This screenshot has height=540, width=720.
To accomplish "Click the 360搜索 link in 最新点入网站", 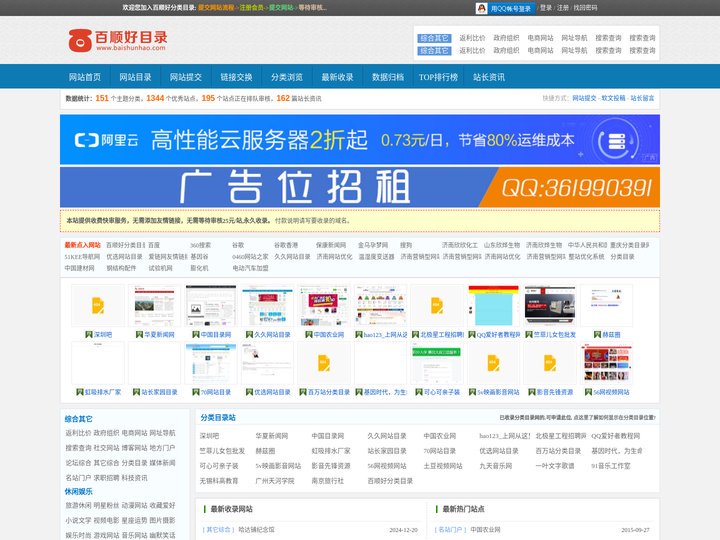I will pos(201,245).
